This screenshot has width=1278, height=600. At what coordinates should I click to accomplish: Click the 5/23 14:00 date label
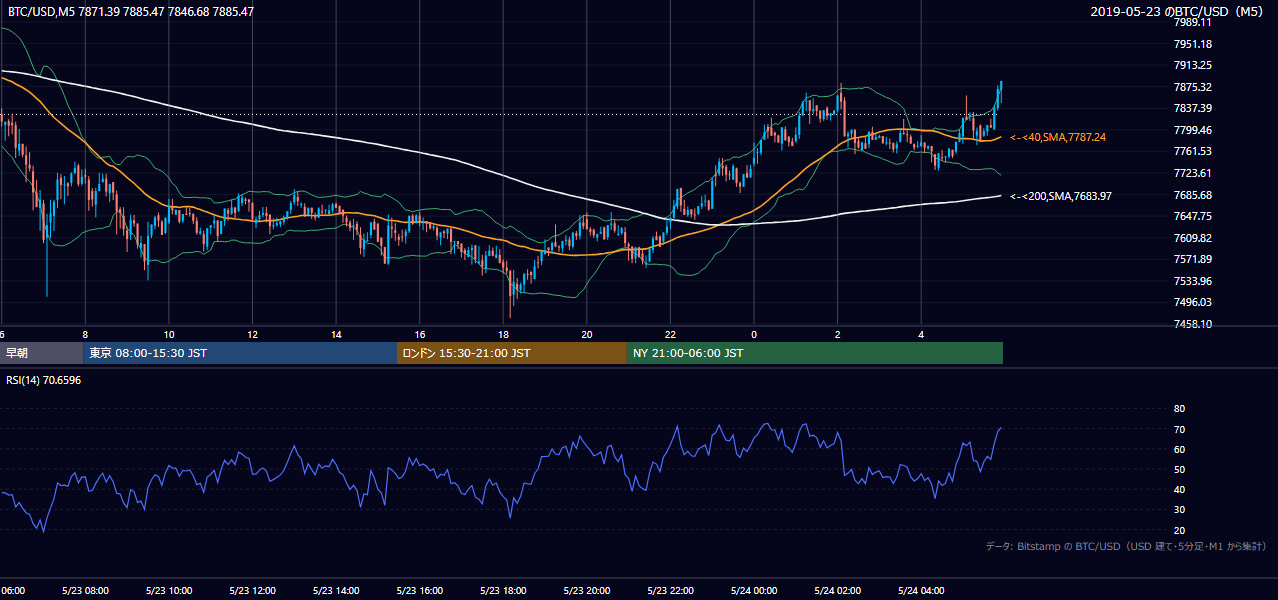click(336, 591)
